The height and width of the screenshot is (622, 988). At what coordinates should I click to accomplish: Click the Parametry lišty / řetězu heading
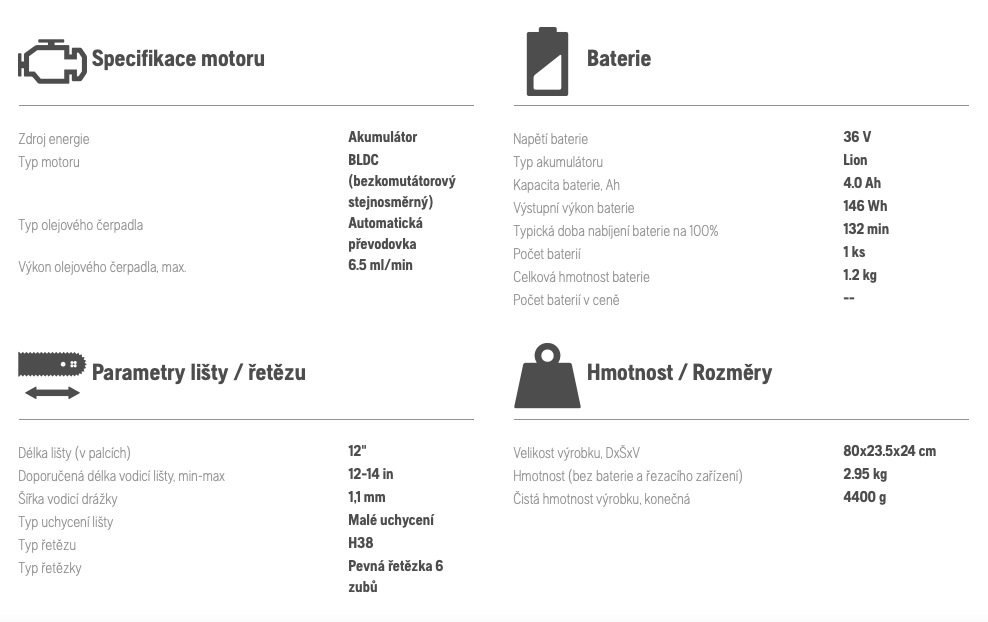(x=199, y=372)
